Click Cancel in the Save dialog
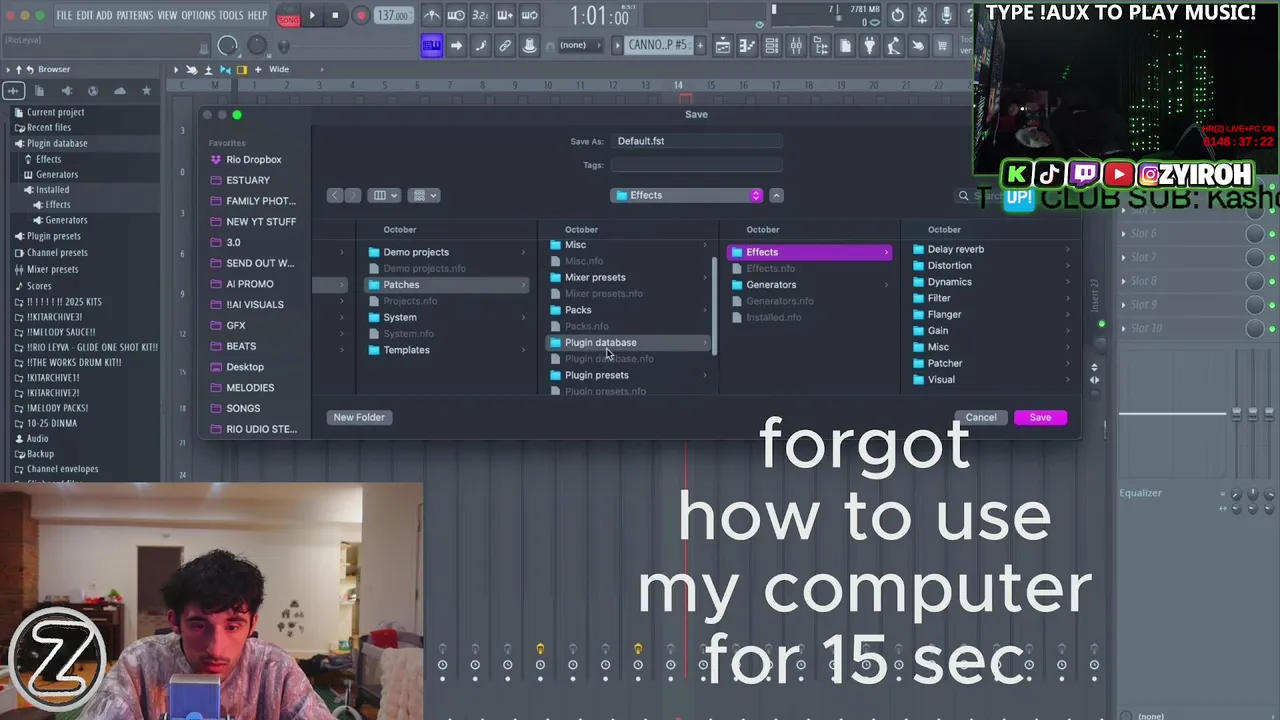The height and width of the screenshot is (720, 1280). [981, 417]
